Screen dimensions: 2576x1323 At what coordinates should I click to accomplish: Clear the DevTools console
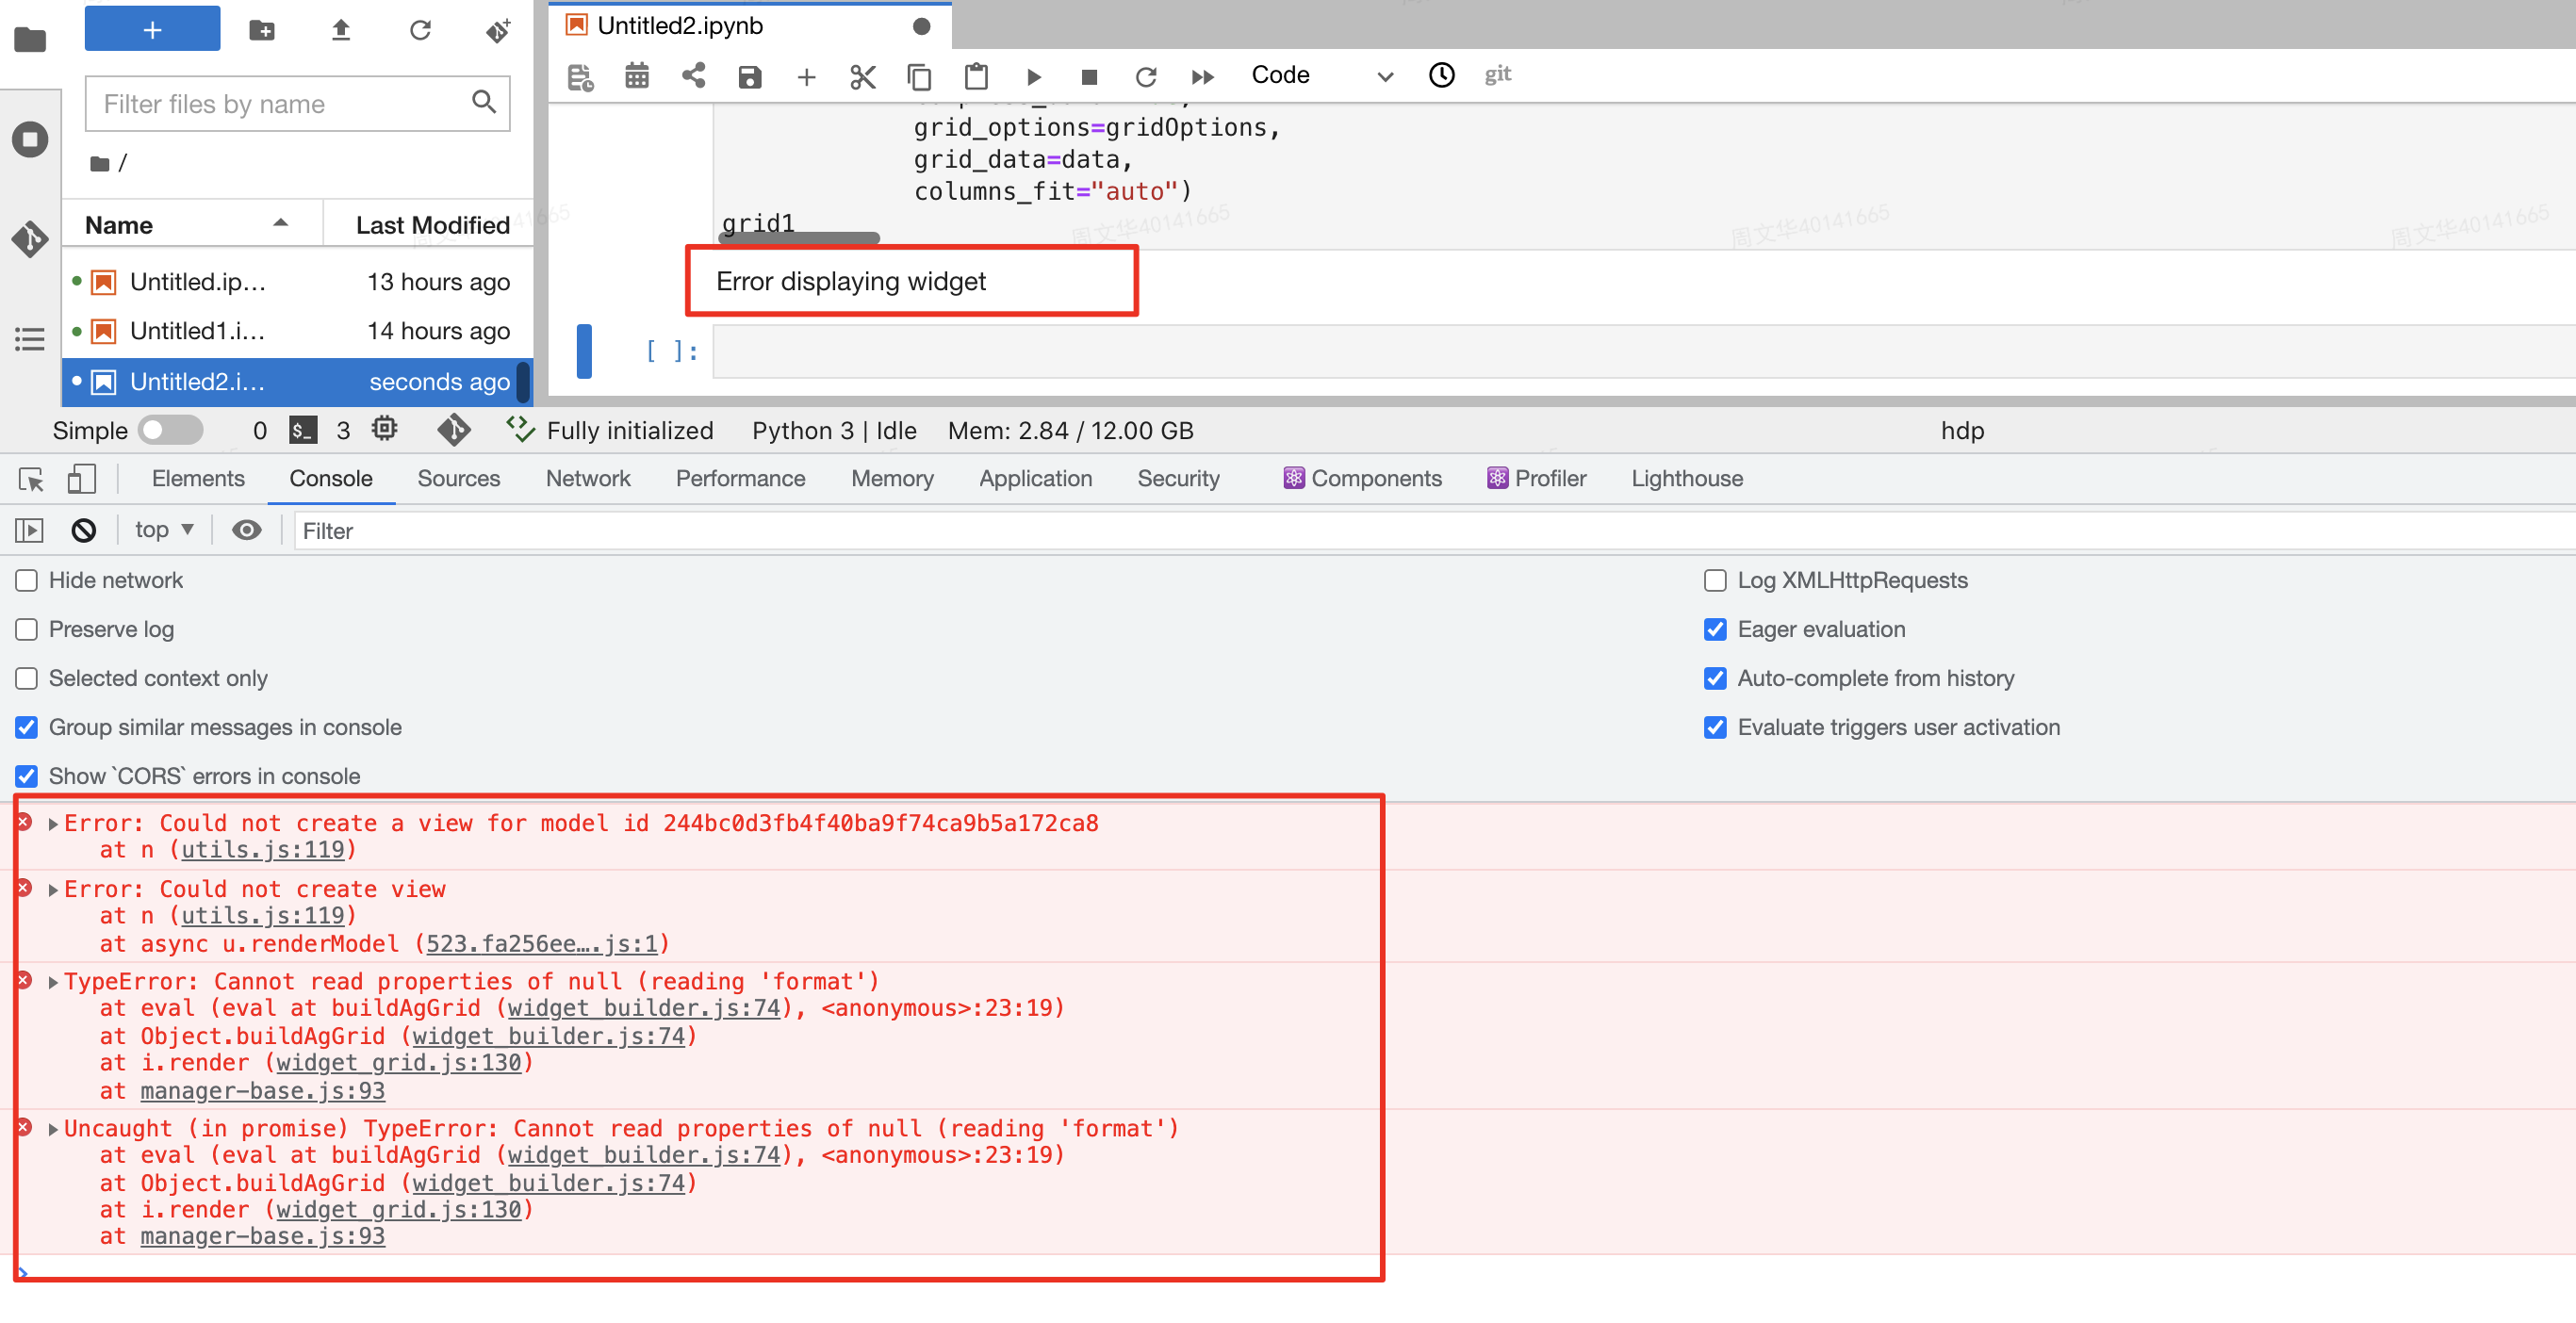click(x=83, y=530)
